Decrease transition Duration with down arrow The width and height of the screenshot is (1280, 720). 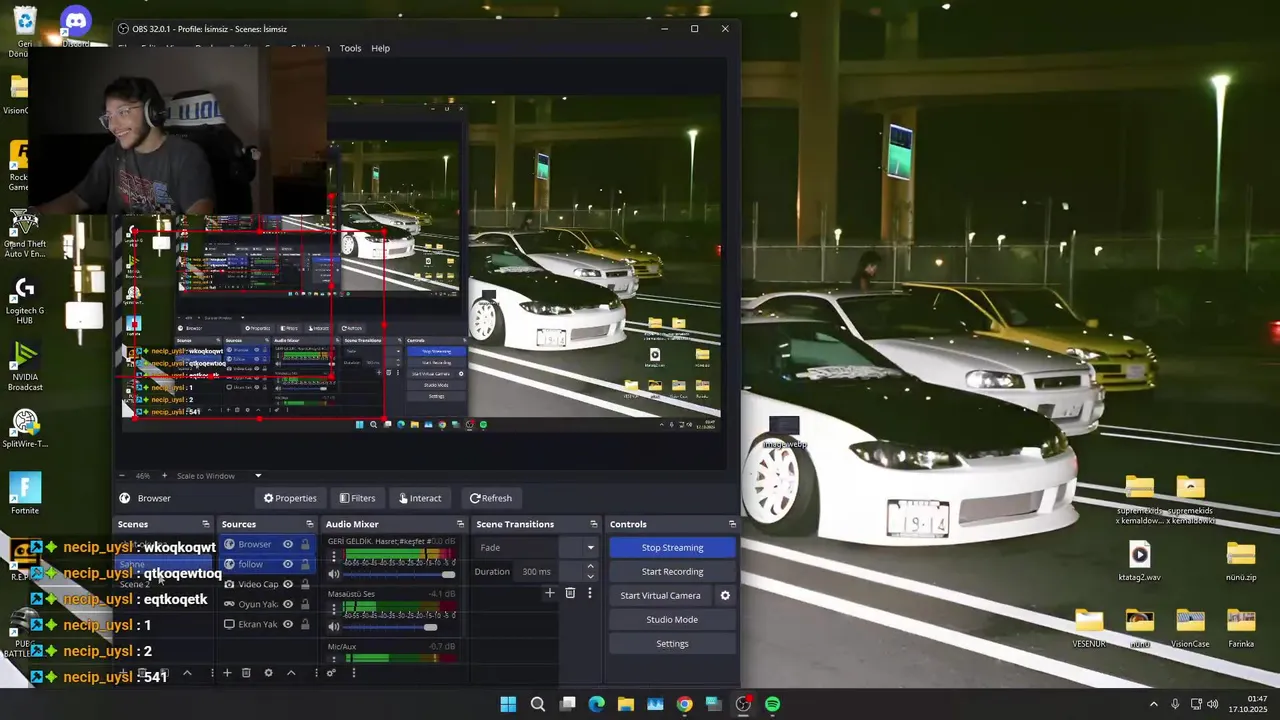coord(590,576)
